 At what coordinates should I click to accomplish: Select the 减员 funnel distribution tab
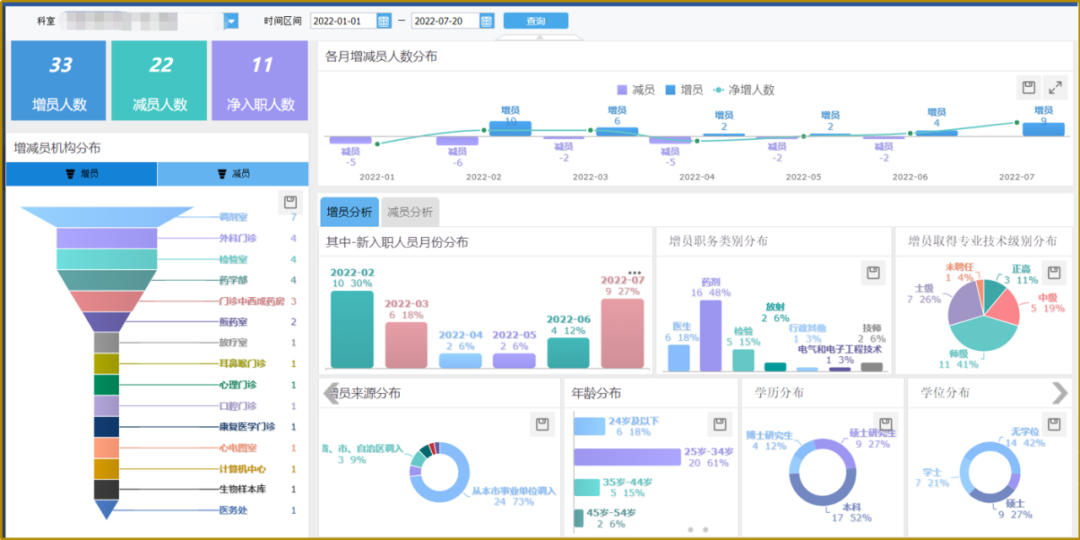pyautogui.click(x=233, y=174)
